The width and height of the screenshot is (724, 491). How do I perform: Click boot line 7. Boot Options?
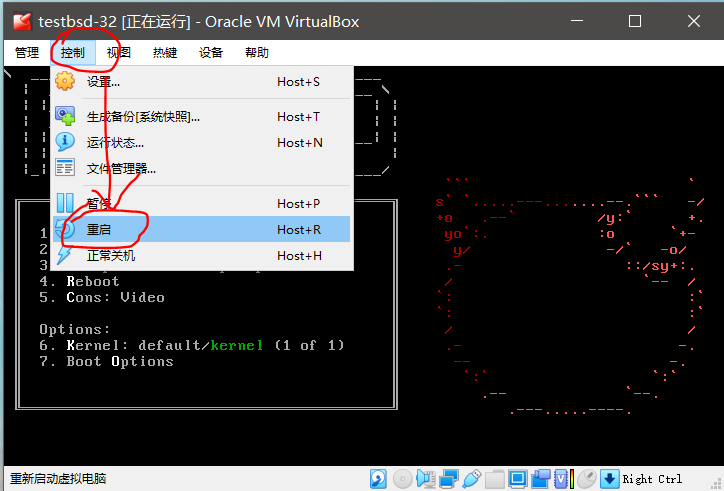106,362
